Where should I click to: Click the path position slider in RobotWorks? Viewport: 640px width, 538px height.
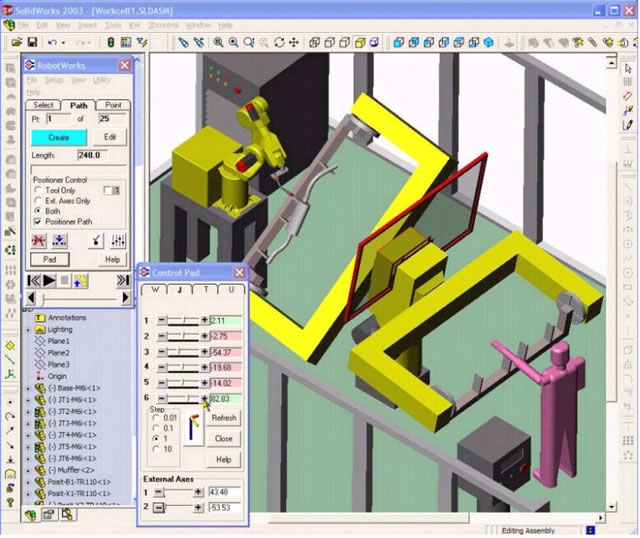78,298
